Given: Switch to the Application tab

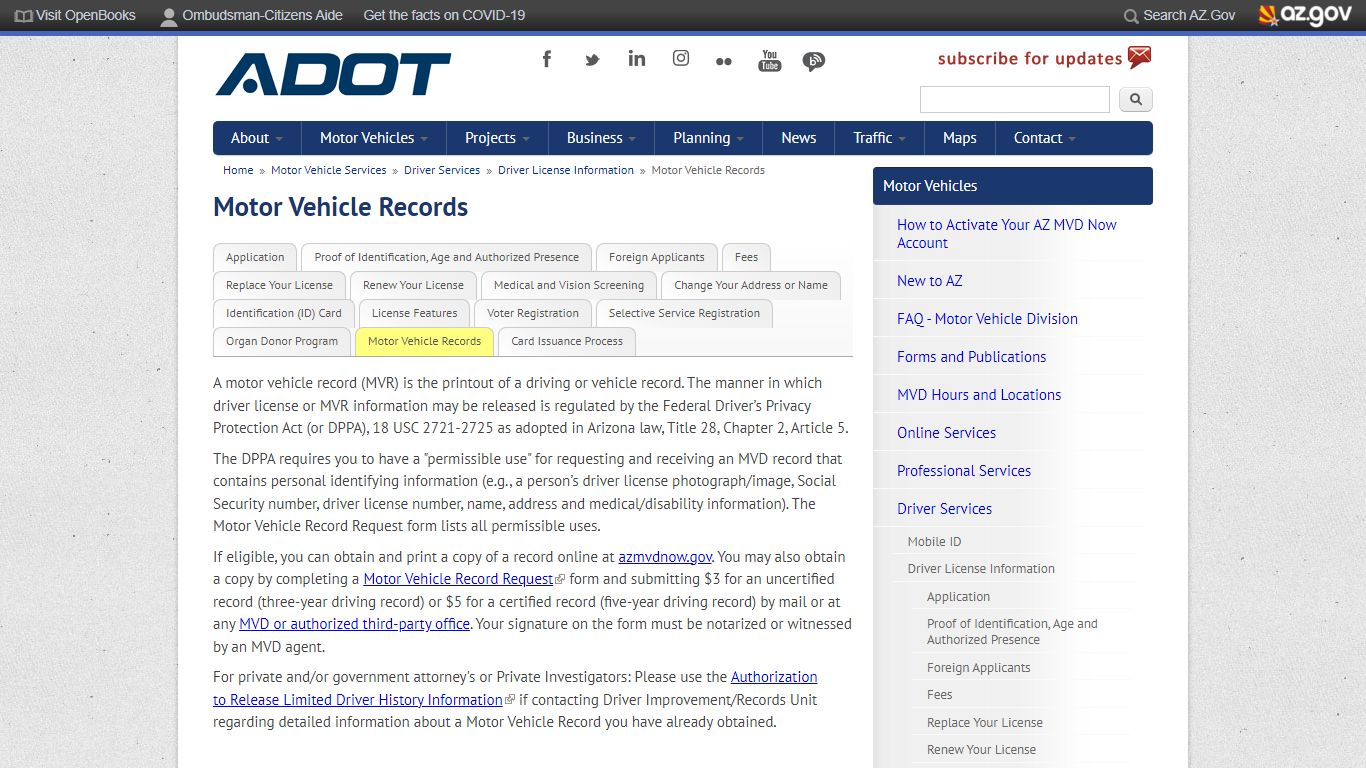Looking at the screenshot, I should (255, 257).
